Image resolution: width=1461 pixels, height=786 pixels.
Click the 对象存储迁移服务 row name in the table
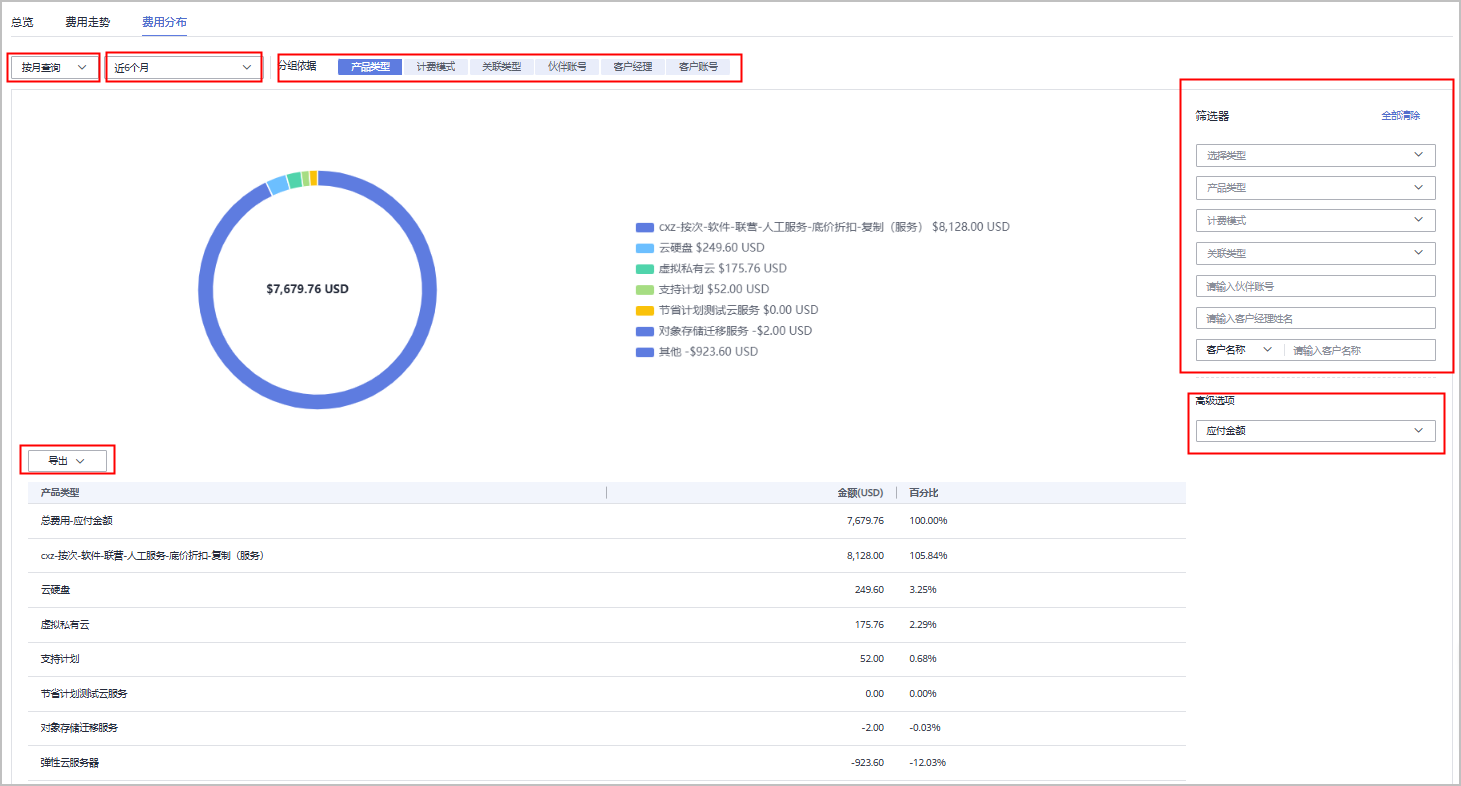[80, 728]
